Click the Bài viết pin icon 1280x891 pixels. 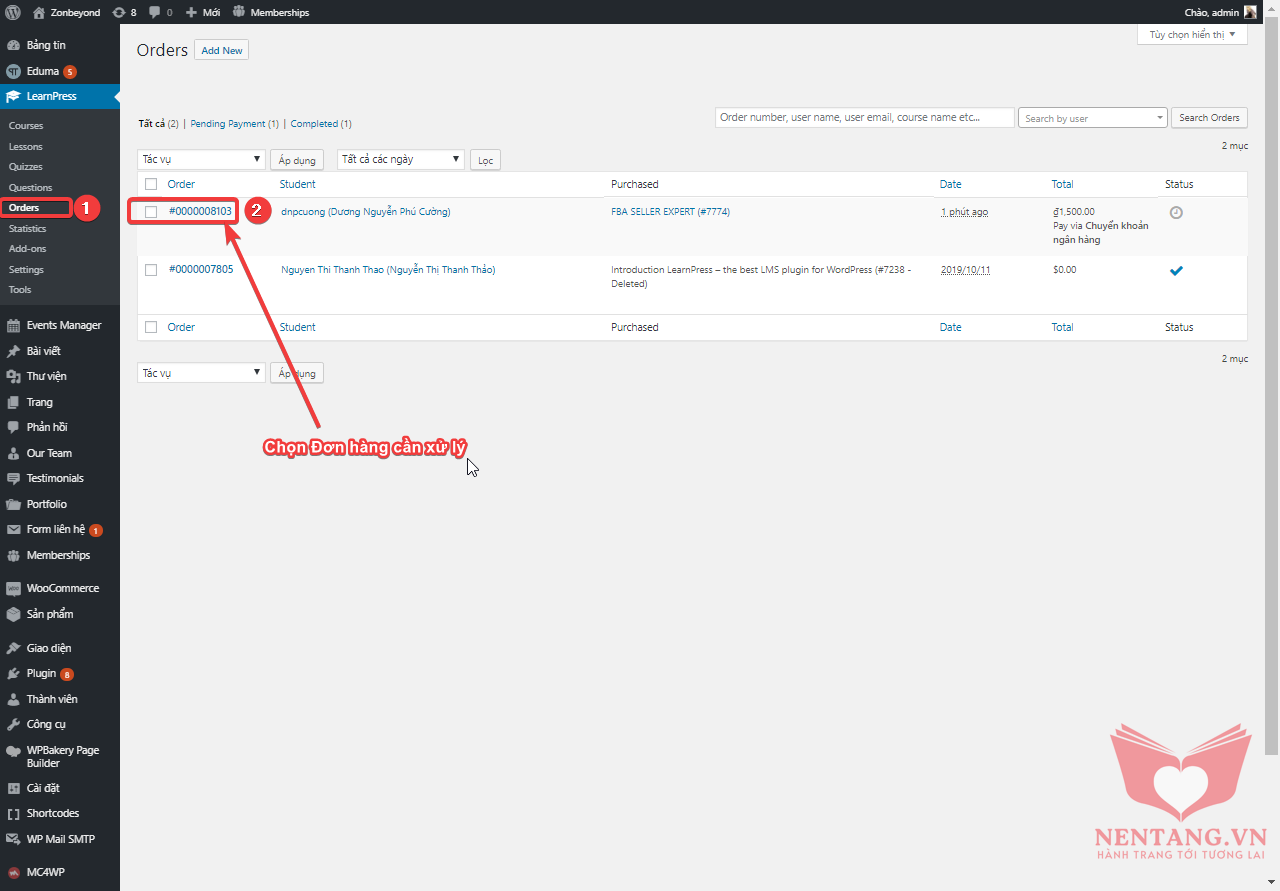(13, 351)
